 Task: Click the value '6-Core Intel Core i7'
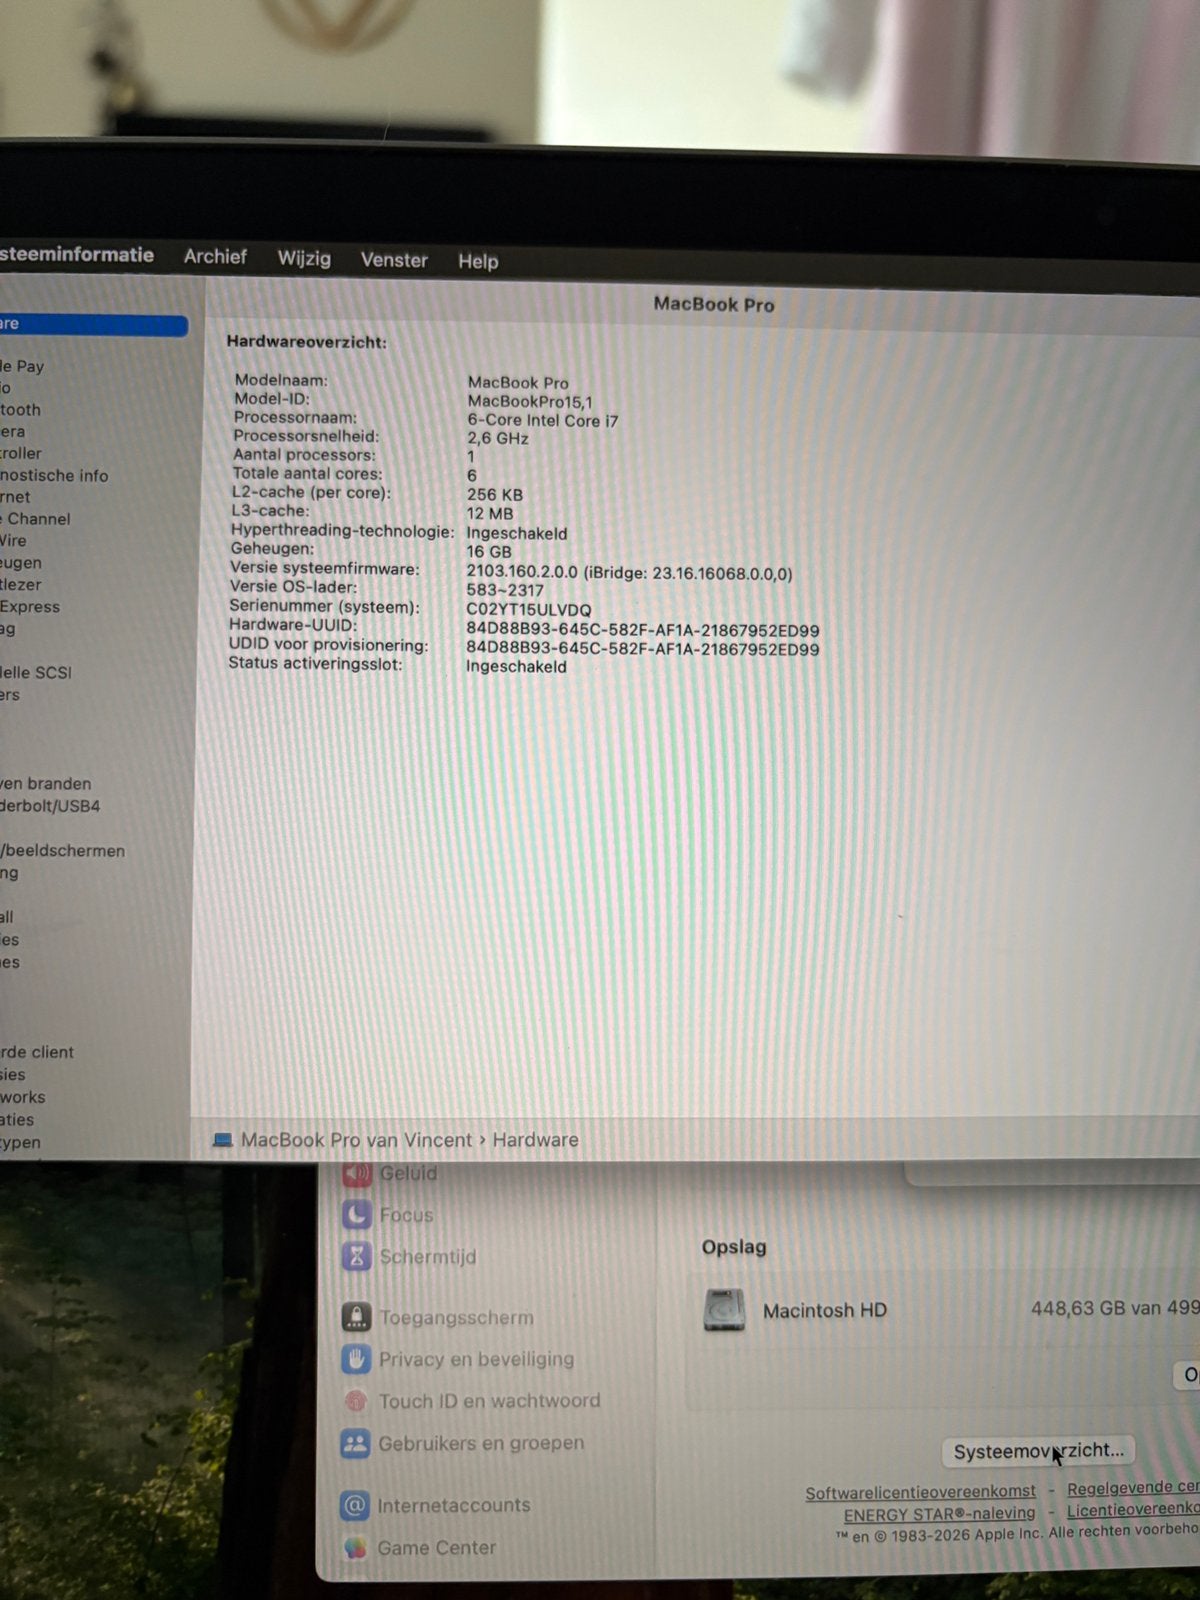(x=543, y=421)
